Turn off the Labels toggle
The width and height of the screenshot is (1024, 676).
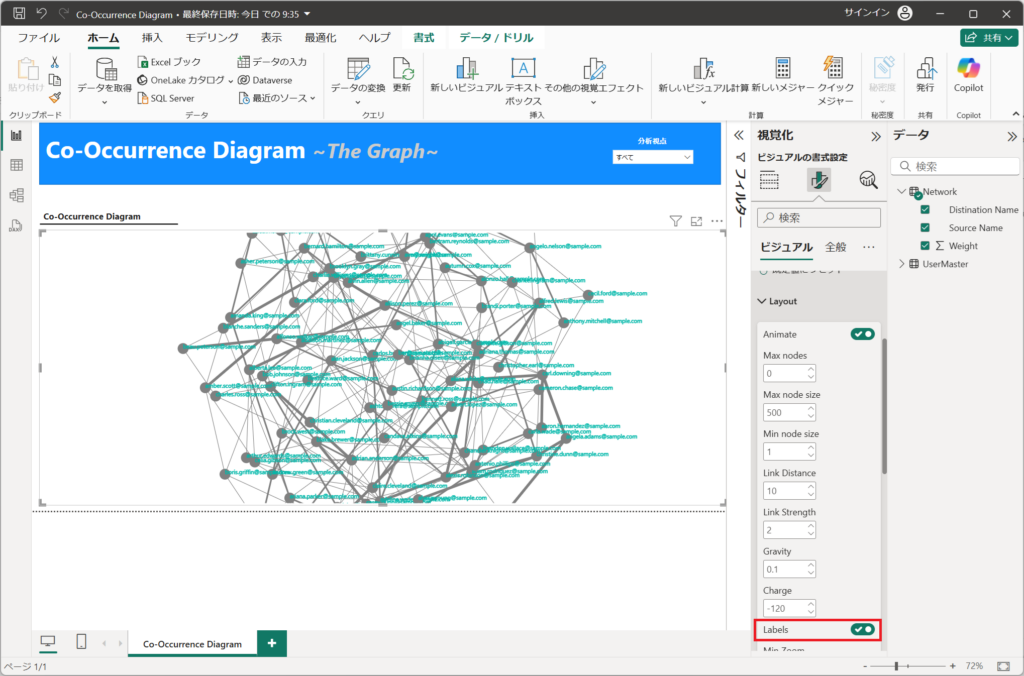coord(862,629)
